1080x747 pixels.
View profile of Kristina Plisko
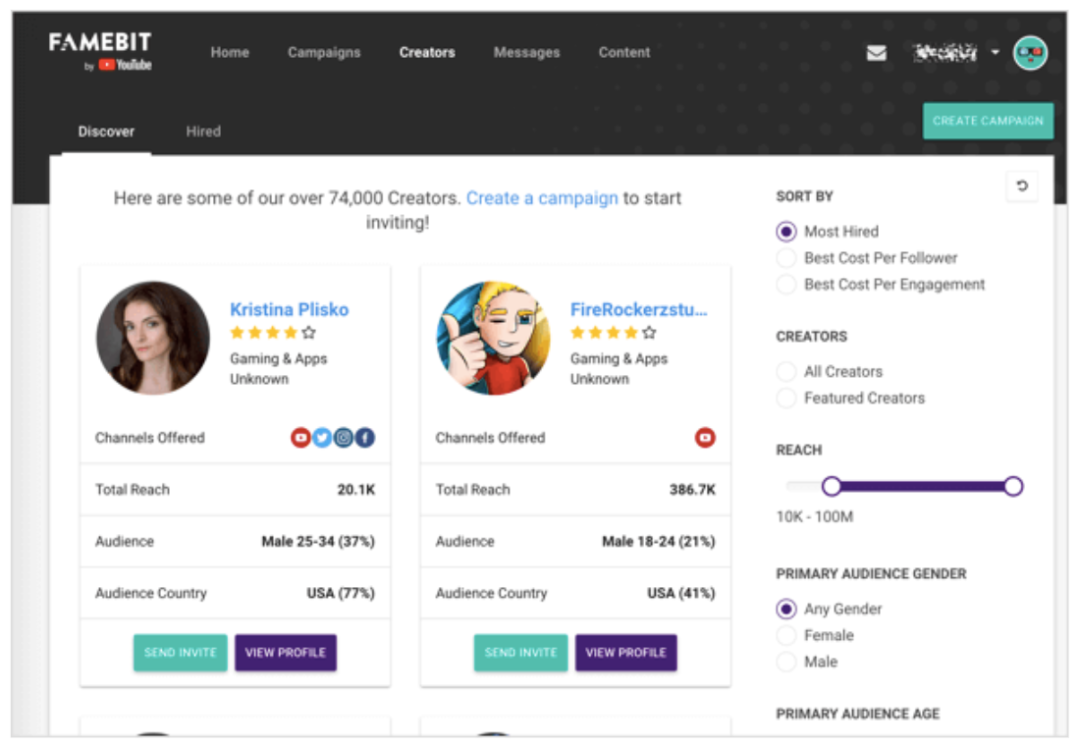(286, 652)
